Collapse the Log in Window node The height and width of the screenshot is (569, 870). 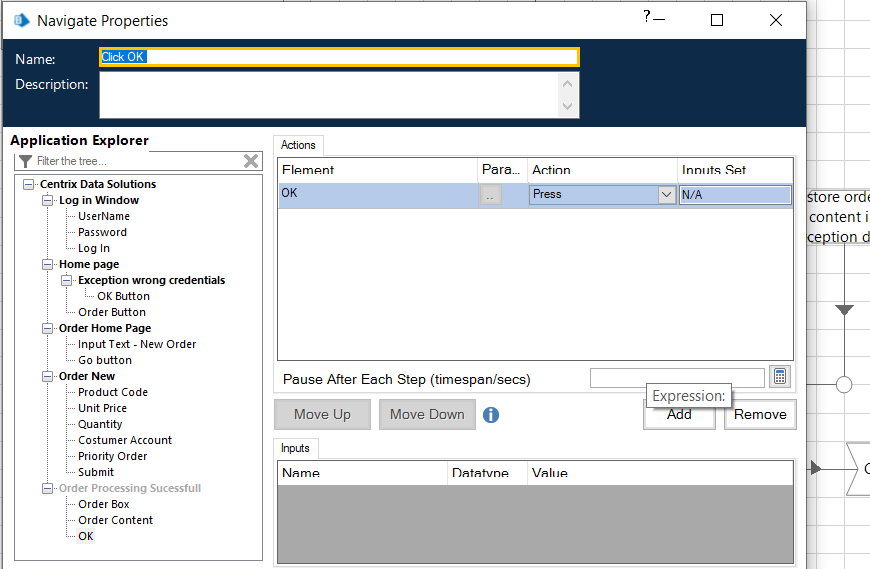tap(48, 200)
